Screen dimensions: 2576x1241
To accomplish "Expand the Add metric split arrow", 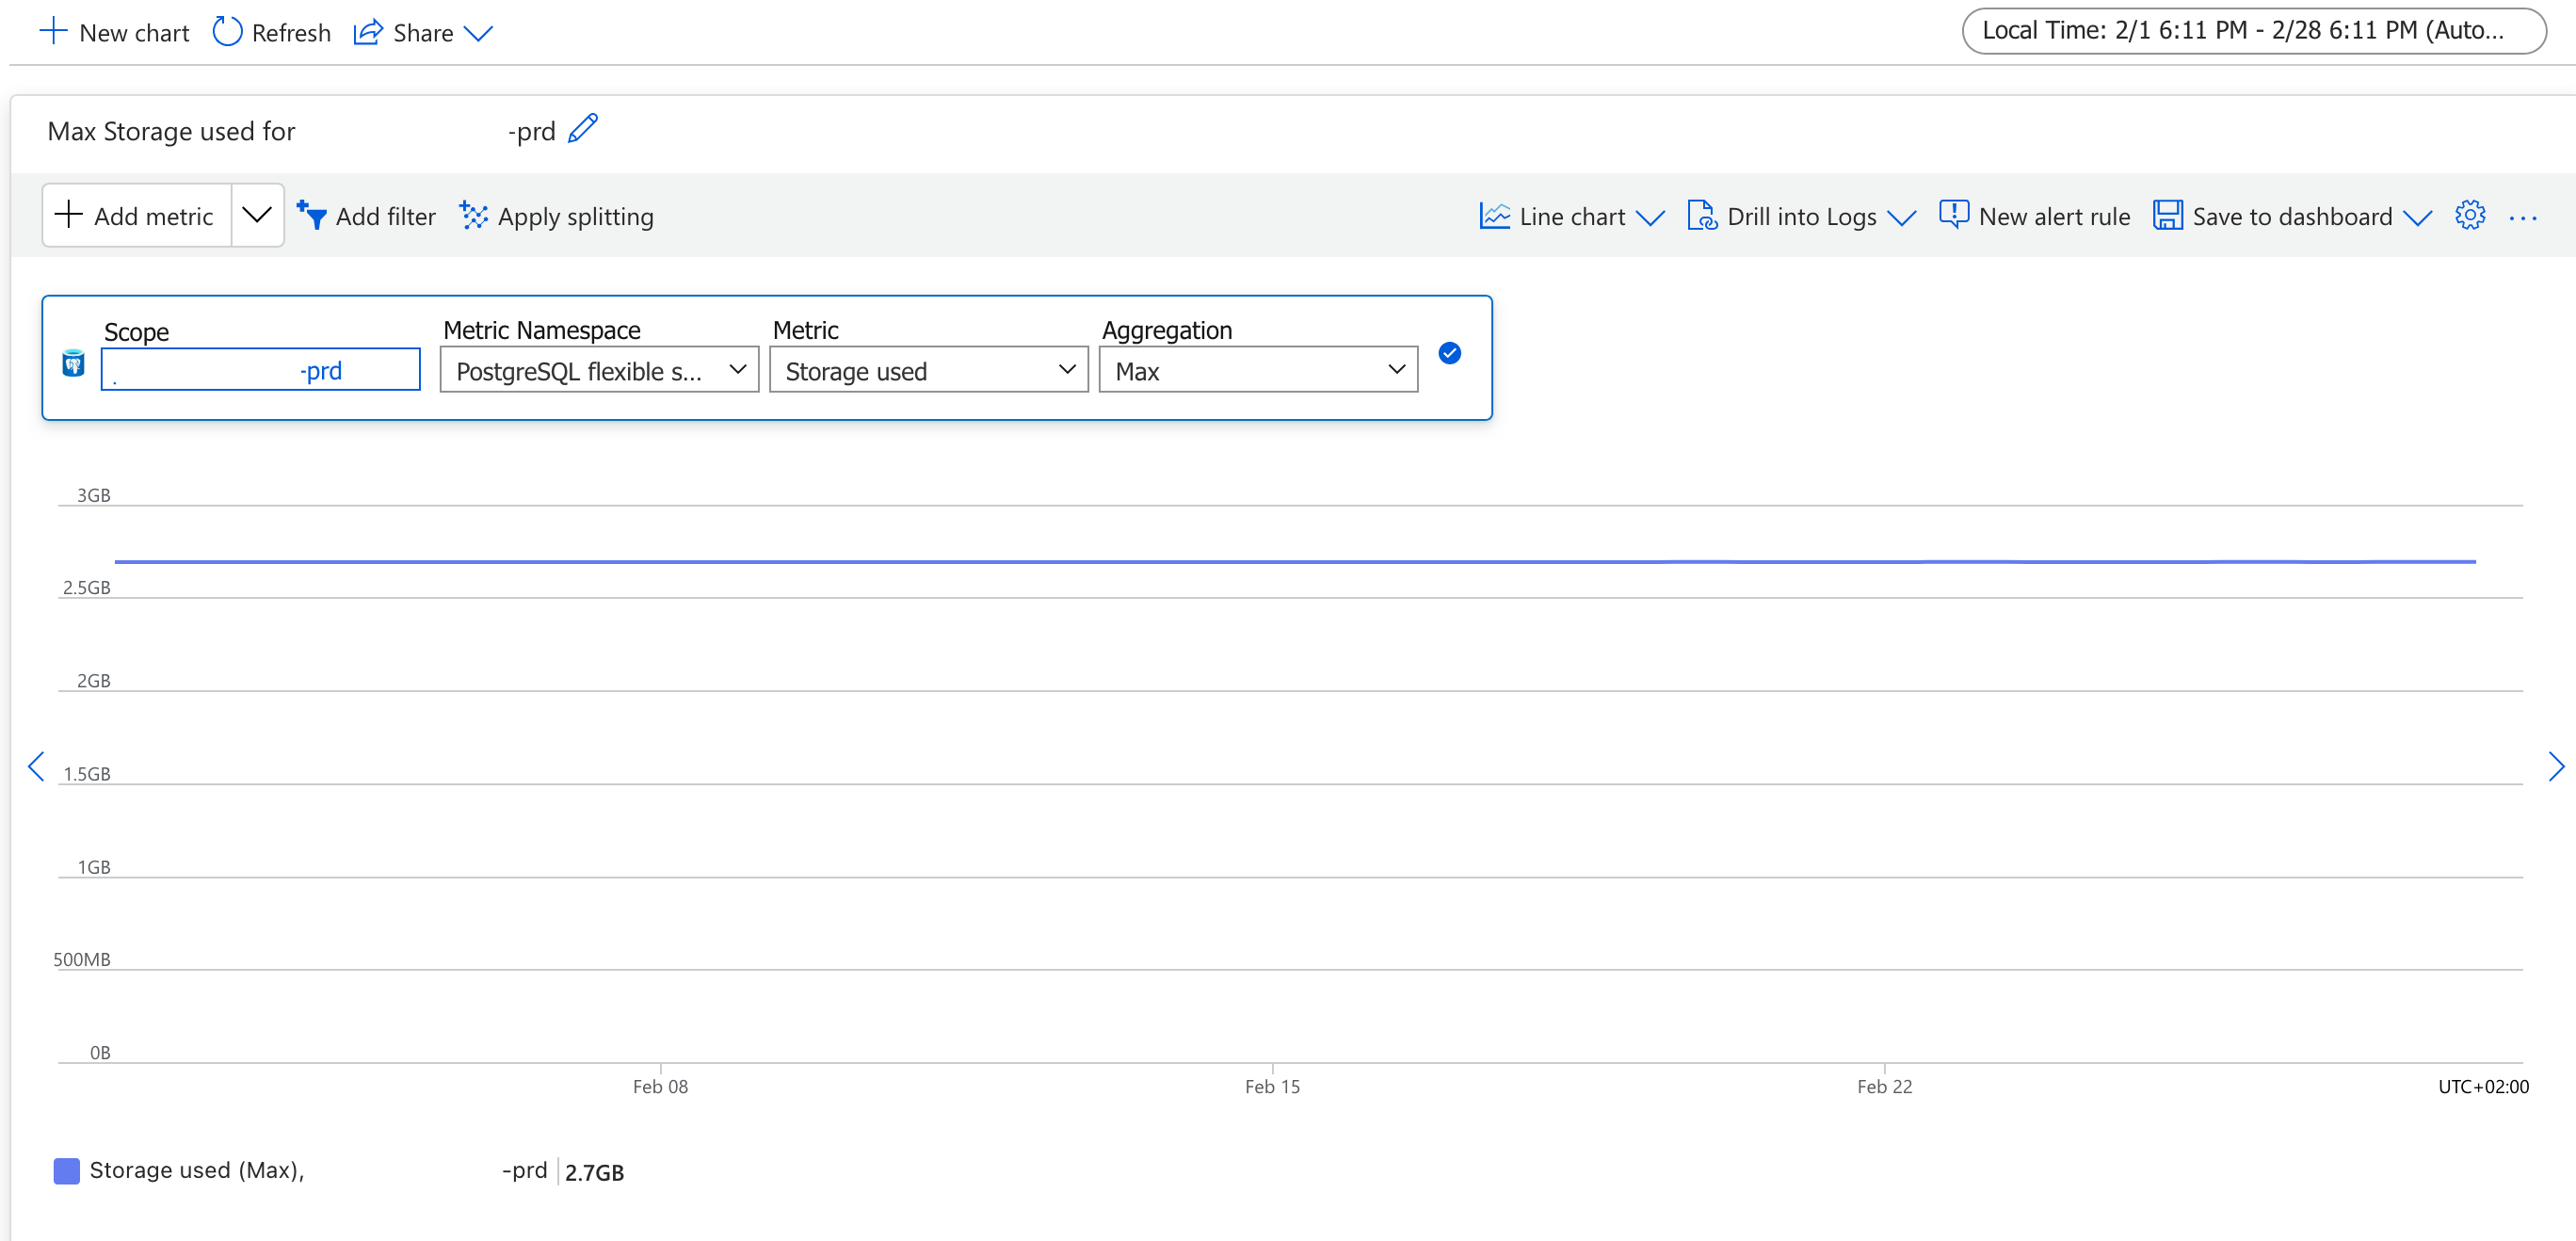I will coord(257,215).
